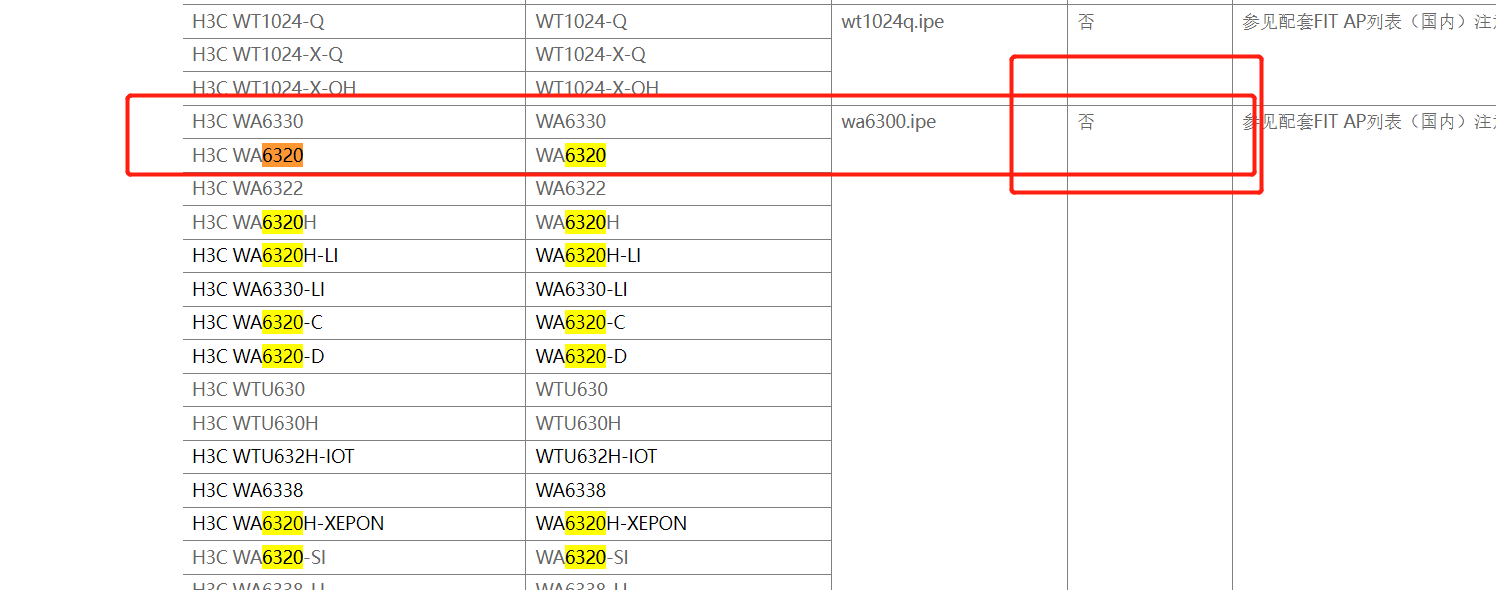Click '参见配套FIT AP列表' note in wt1024q.ipe row

1369,22
